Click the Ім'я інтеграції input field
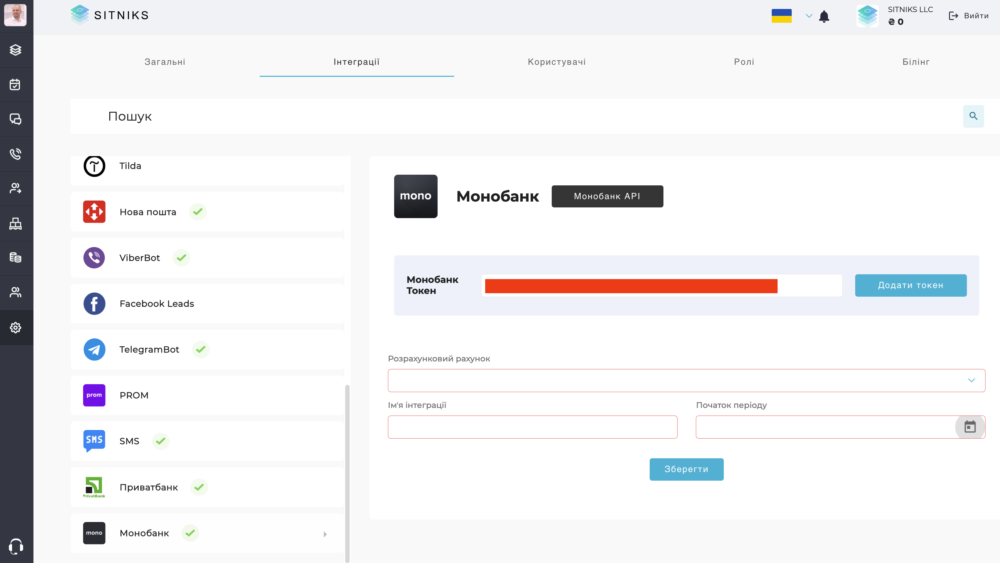The width and height of the screenshot is (1000, 563). (x=533, y=427)
